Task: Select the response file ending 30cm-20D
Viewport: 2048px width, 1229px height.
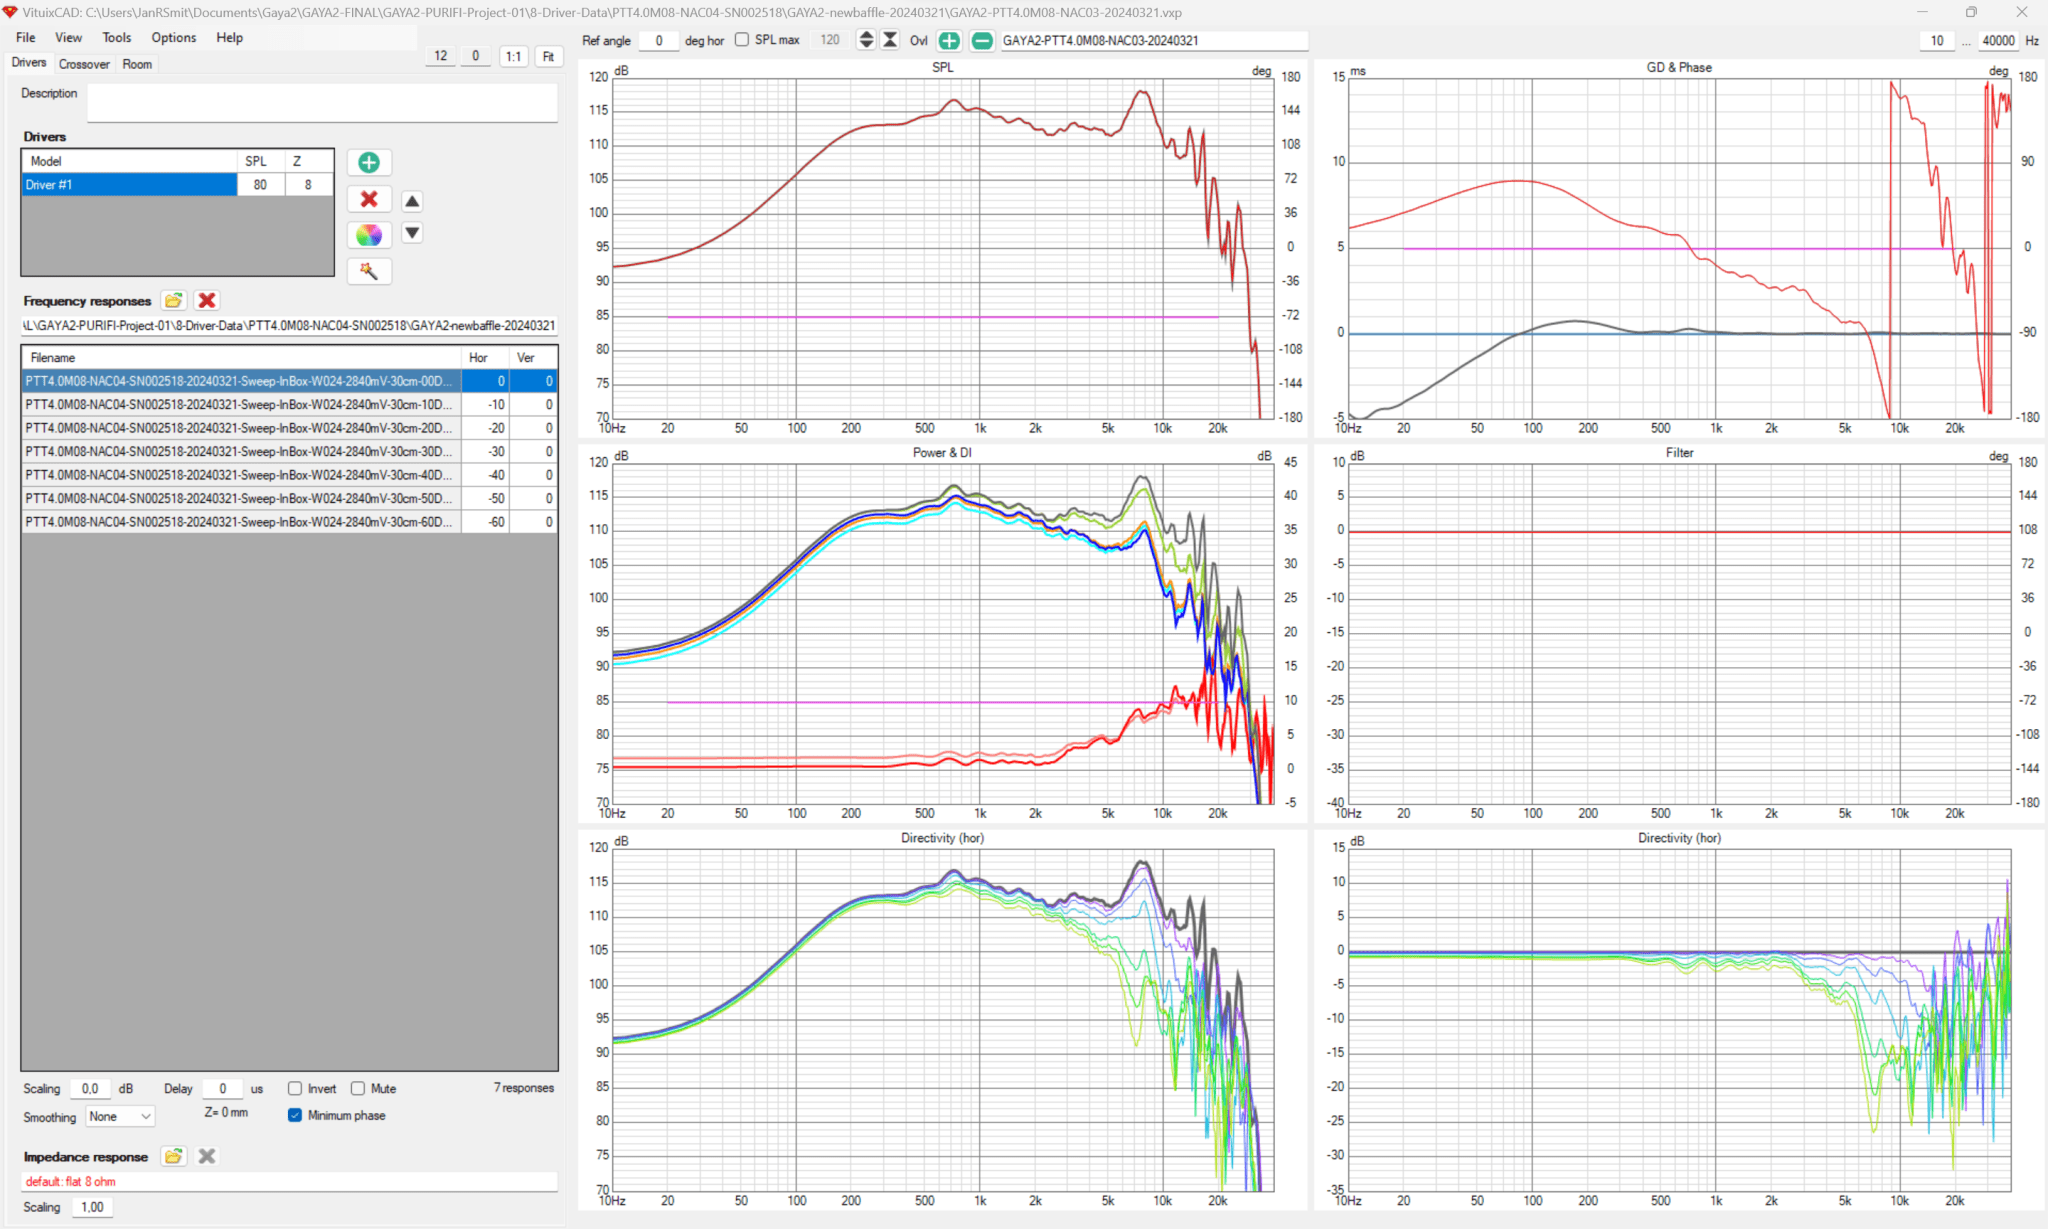Action: click(x=289, y=428)
